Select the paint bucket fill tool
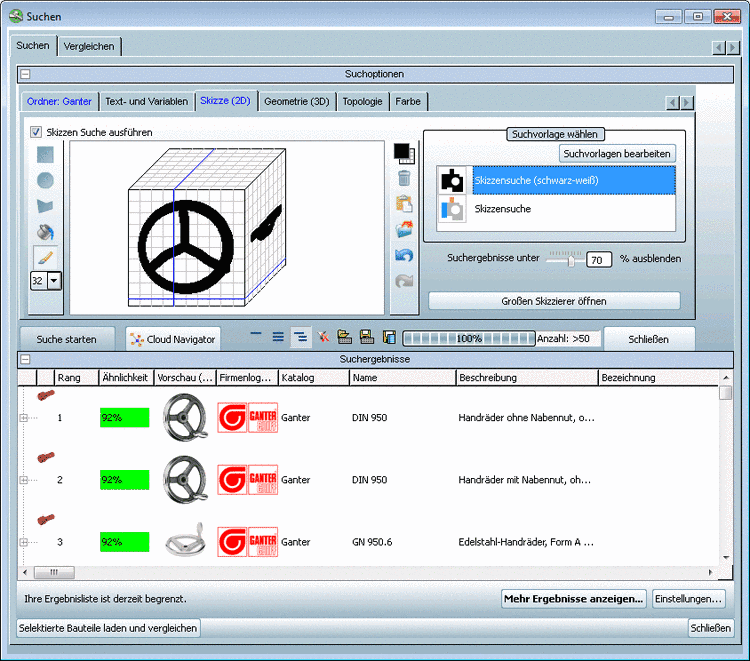The image size is (750, 661). [46, 232]
